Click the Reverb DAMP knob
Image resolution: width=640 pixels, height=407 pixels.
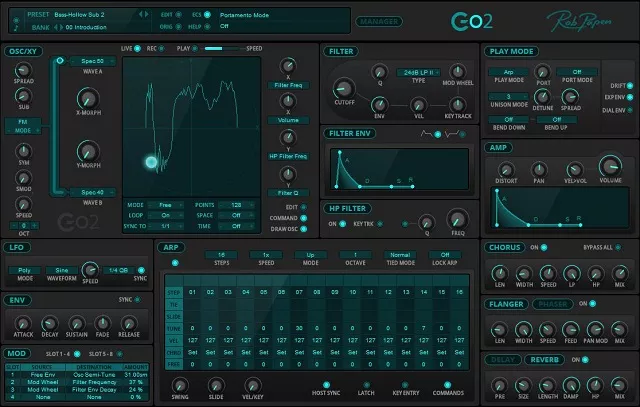pos(571,385)
